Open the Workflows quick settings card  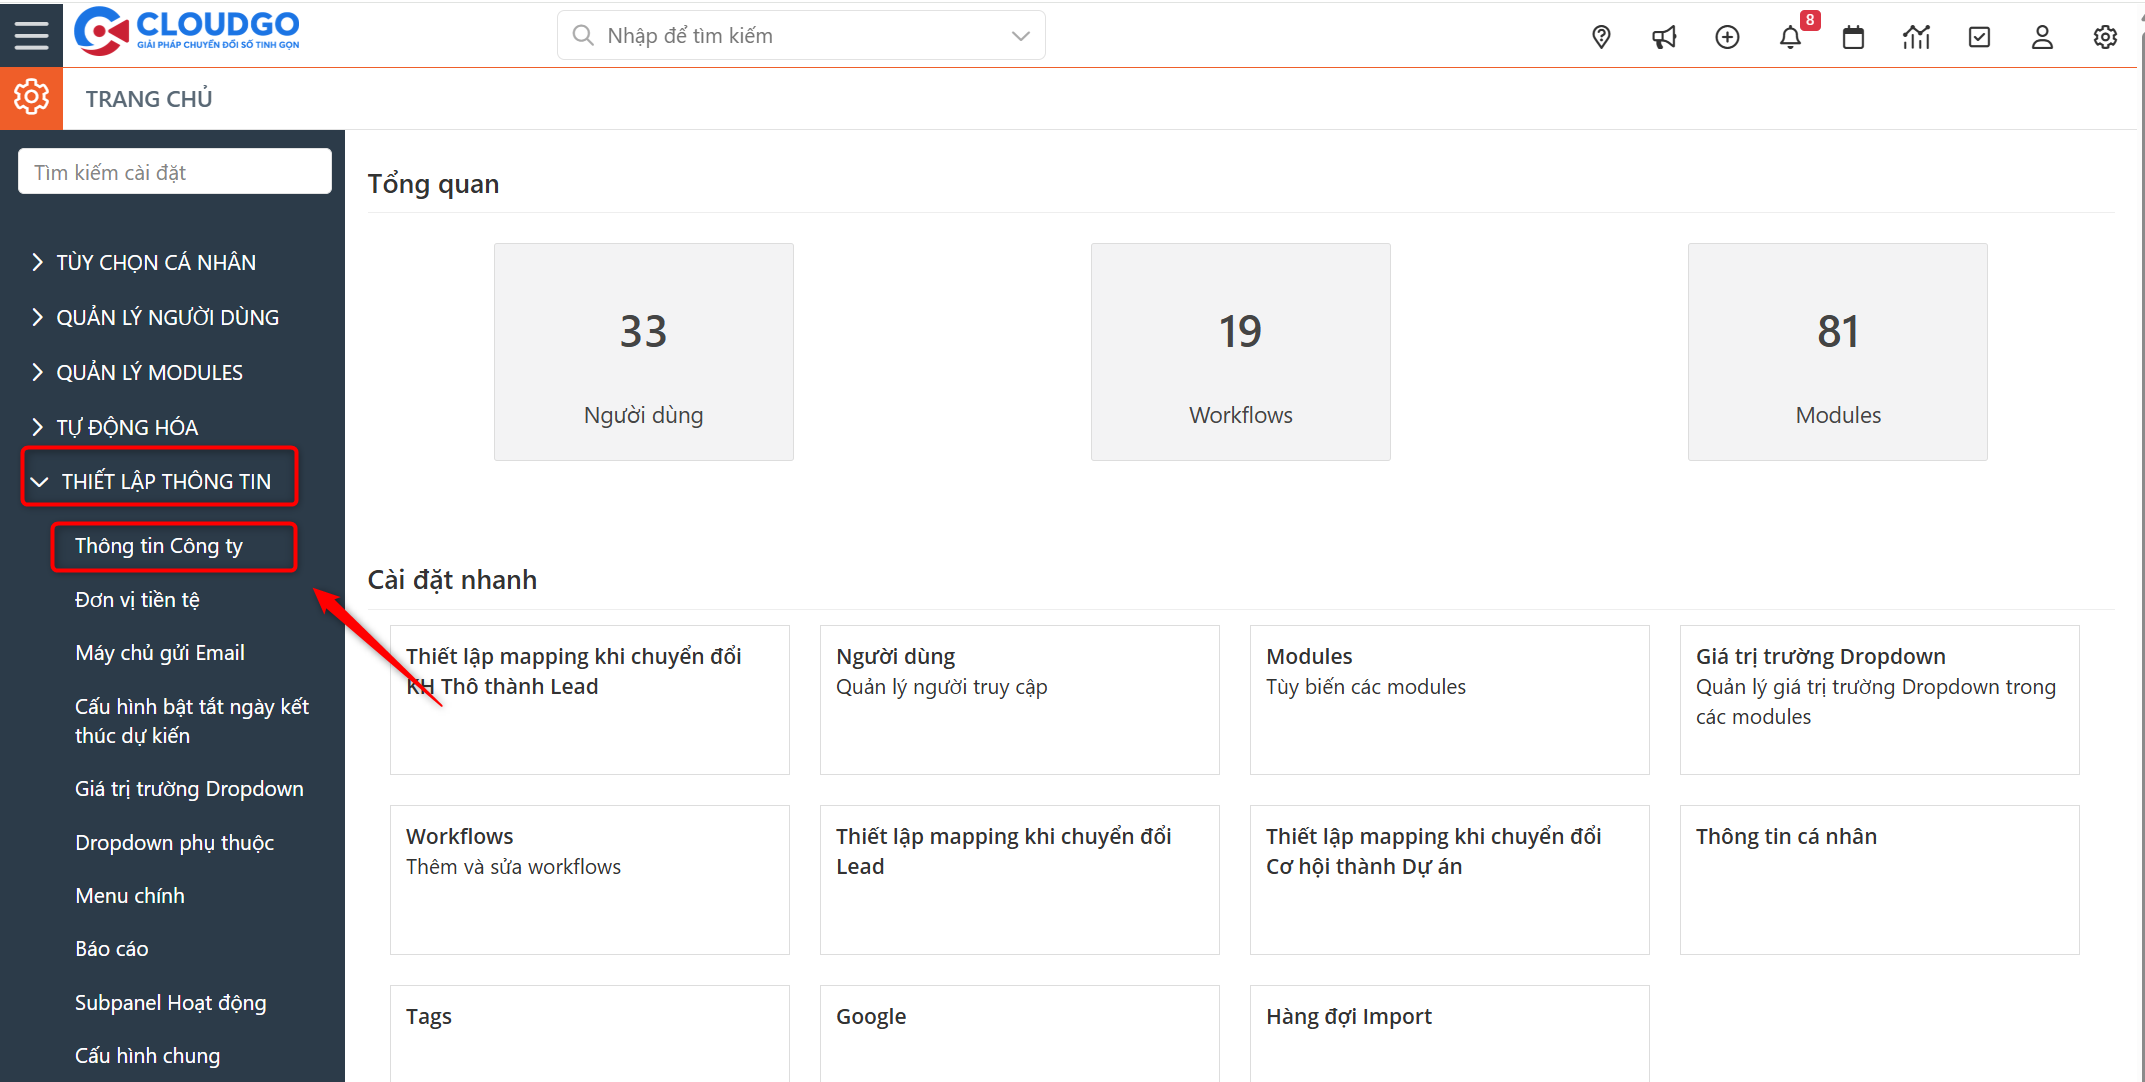tap(589, 879)
